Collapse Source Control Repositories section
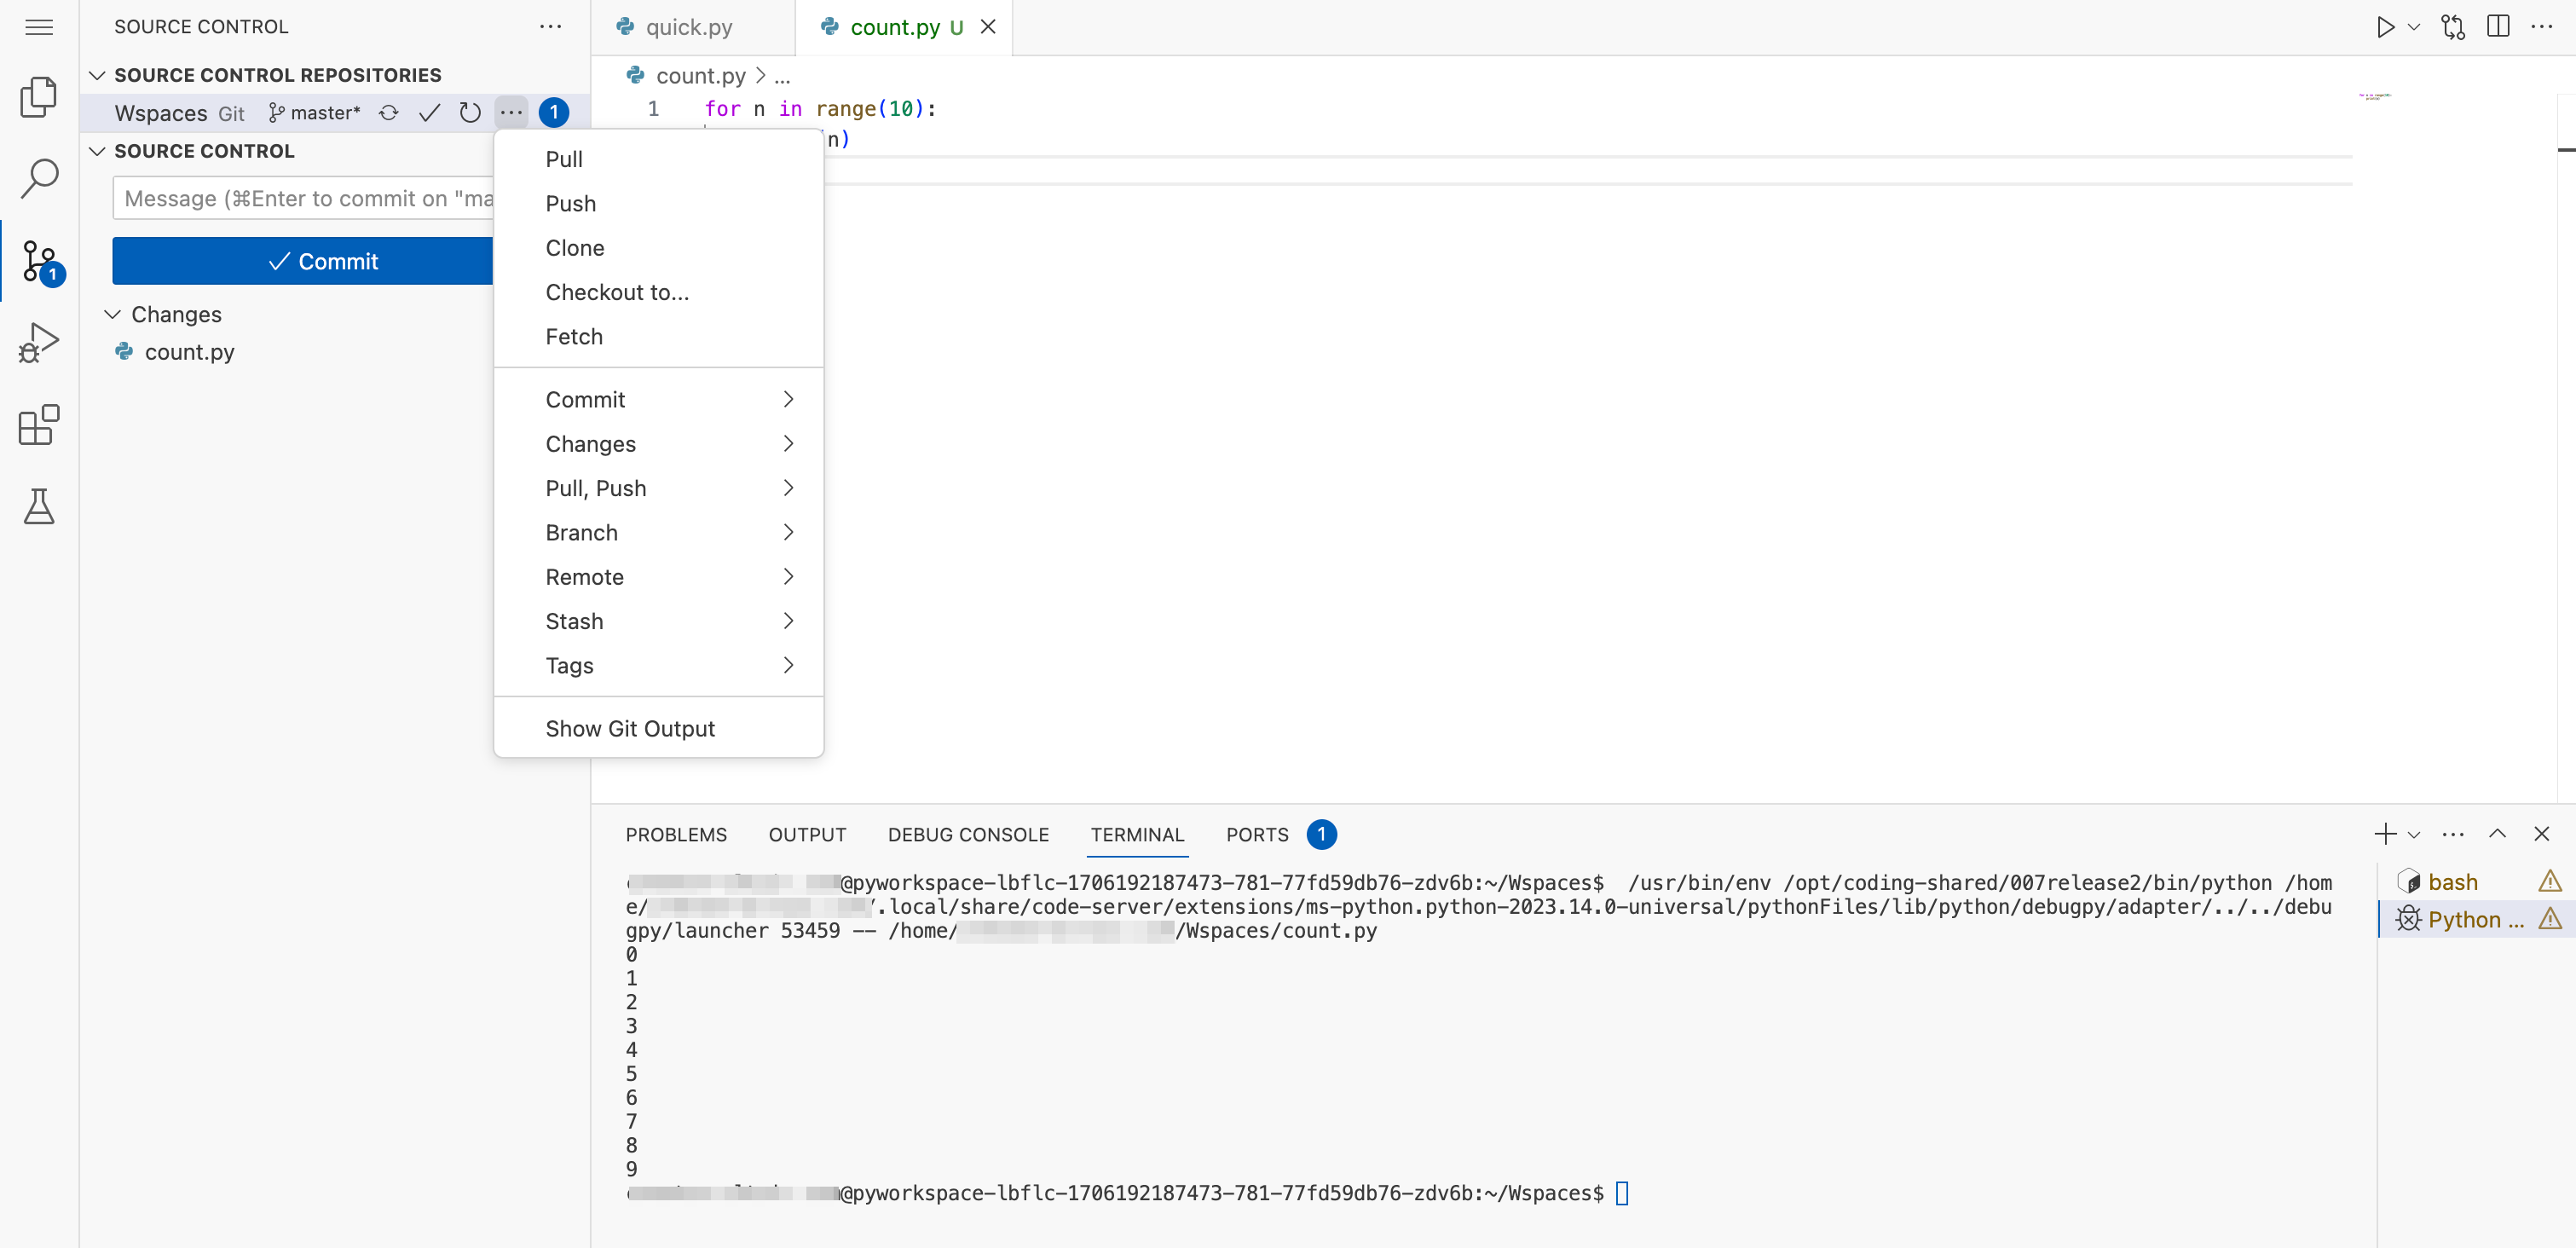This screenshot has height=1248, width=2576. (x=97, y=75)
